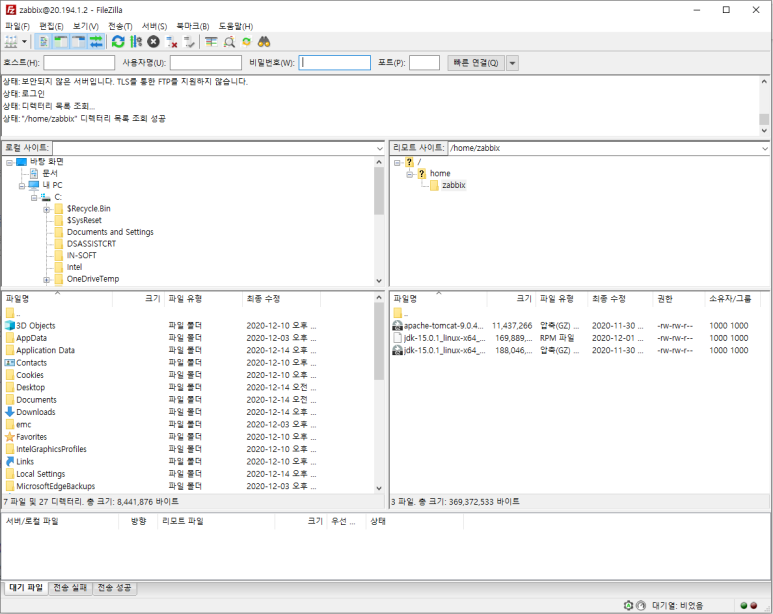Collapse the remote home tree node
The height and width of the screenshot is (614, 773).
[409, 174]
